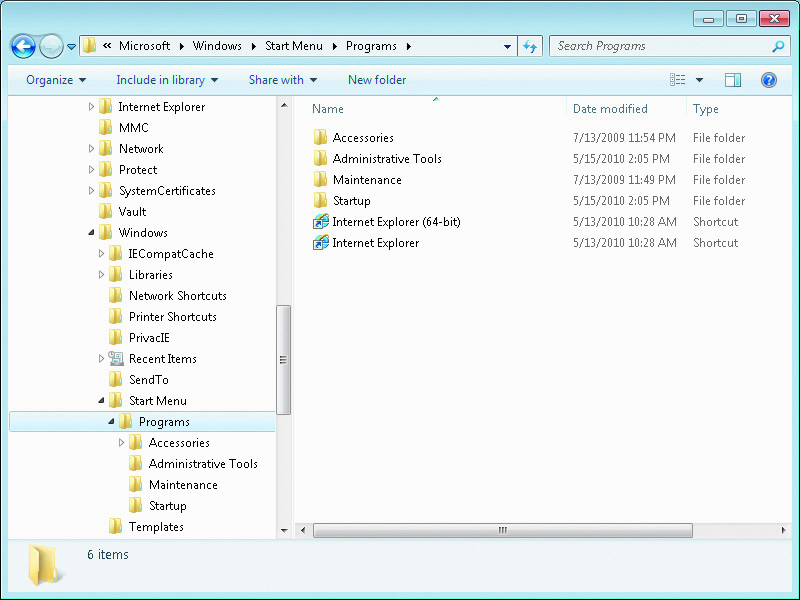
Task: Select the Accessories folder icon in file list
Action: [x=320, y=137]
